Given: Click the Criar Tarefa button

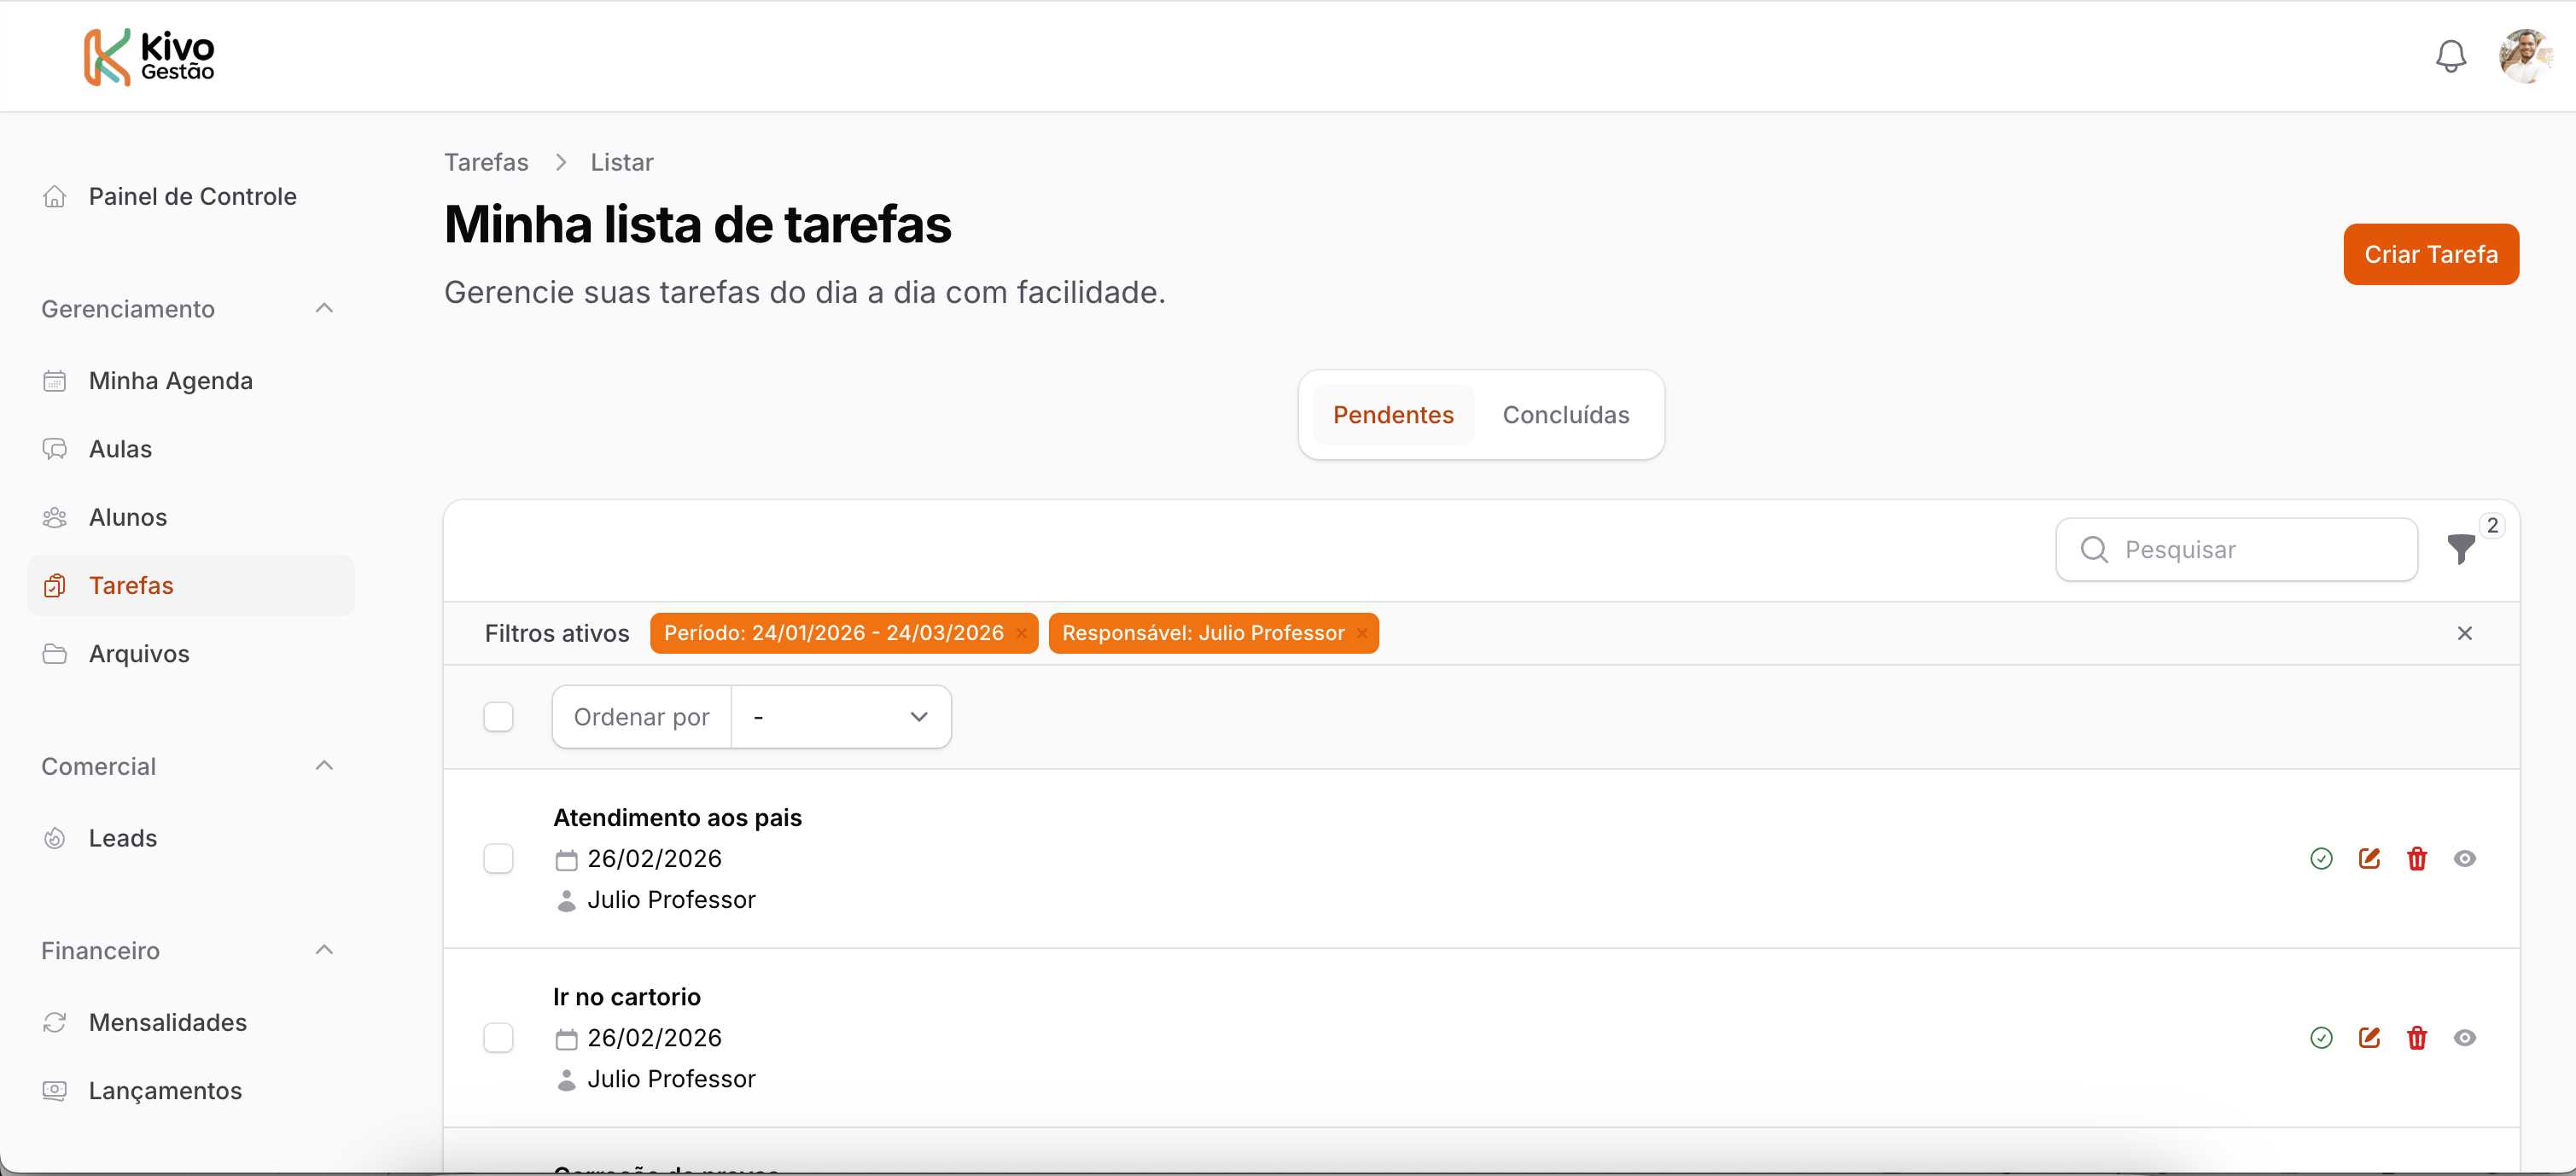Looking at the screenshot, I should 2431,254.
